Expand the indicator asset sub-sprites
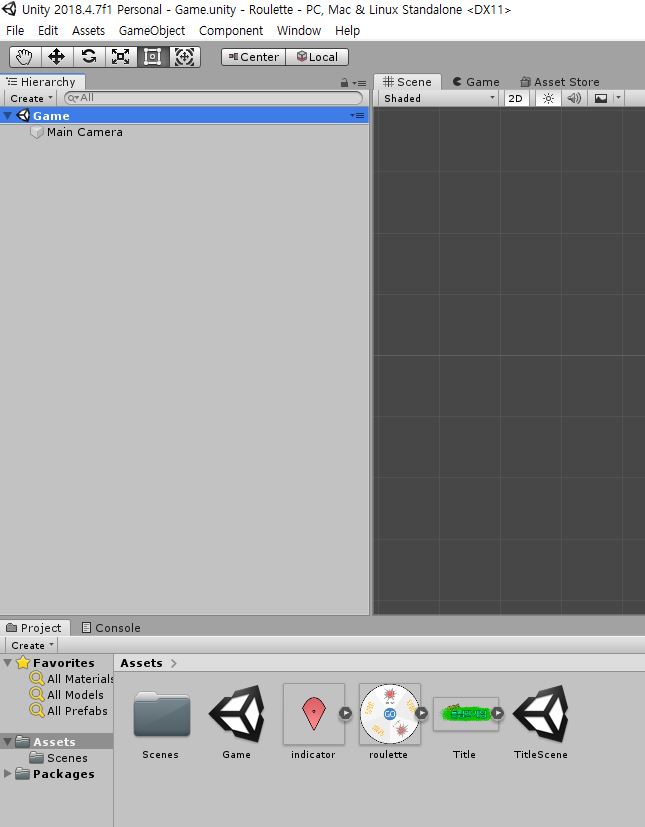Screen dimensions: 645x827 click(x=345, y=713)
